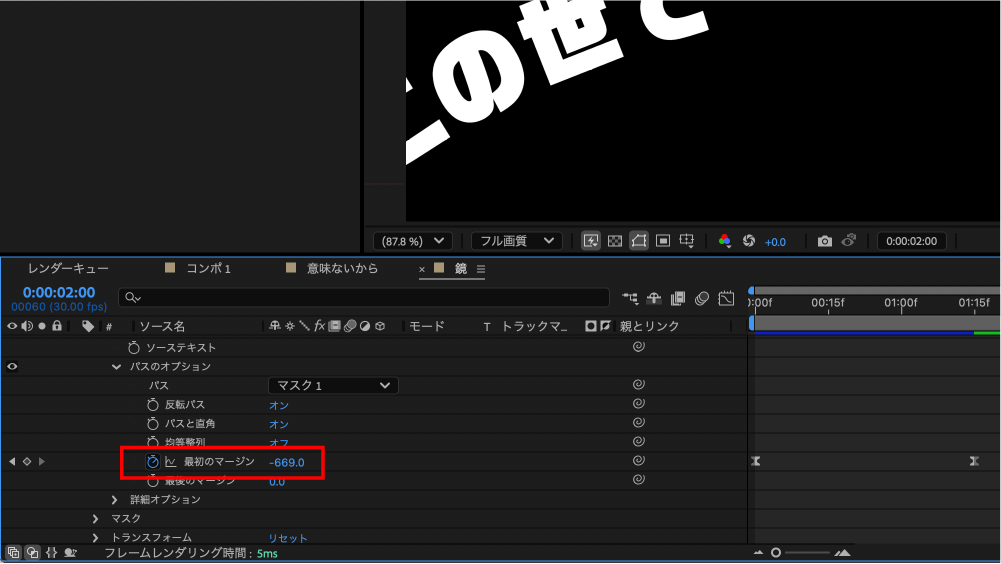The height and width of the screenshot is (564, 1001).
Task: Switch to the 意味ないから tab
Action: (x=342, y=268)
